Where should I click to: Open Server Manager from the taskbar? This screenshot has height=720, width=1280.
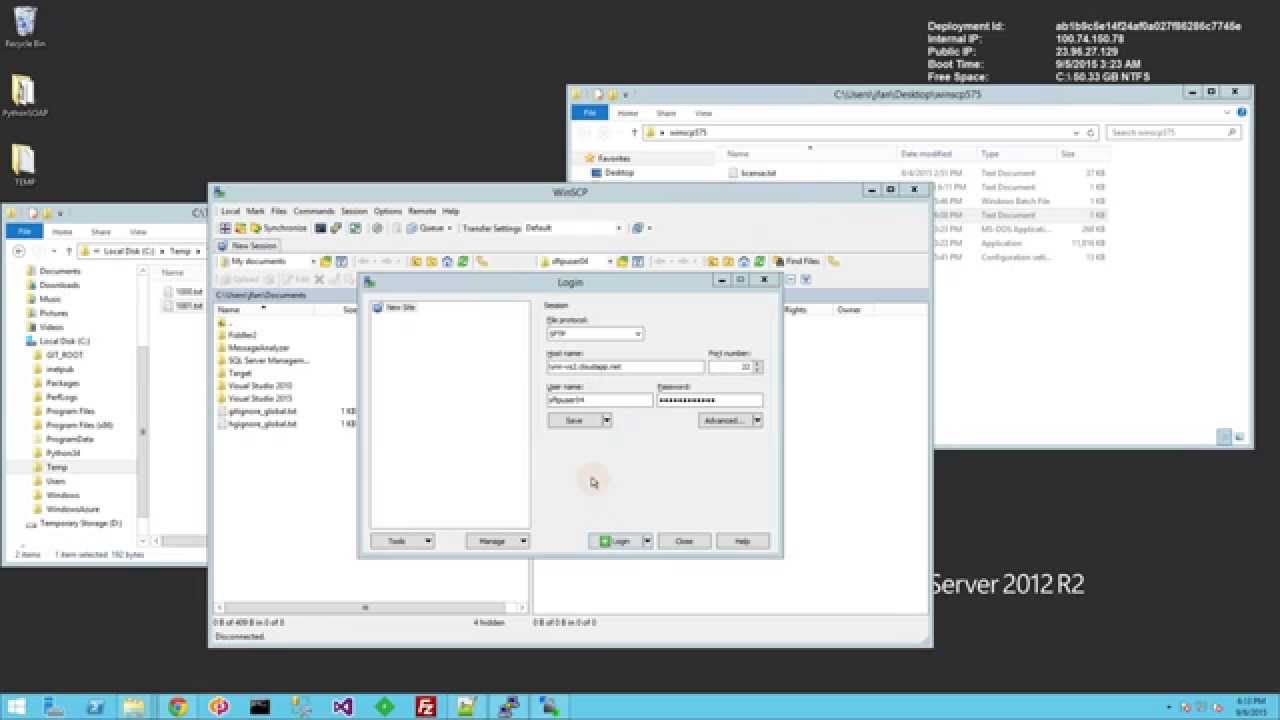point(53,707)
